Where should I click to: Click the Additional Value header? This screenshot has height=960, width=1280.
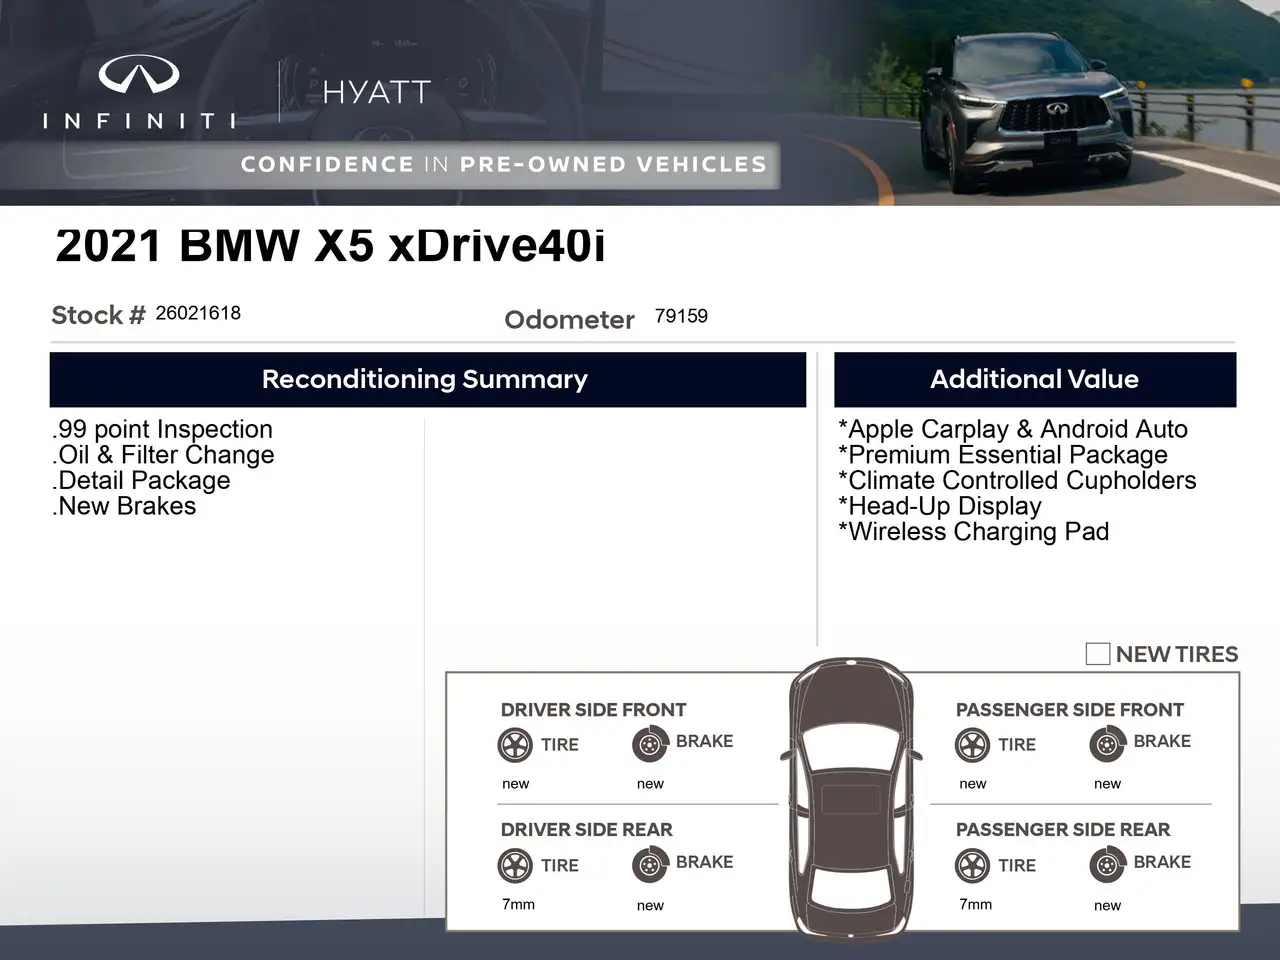pyautogui.click(x=1035, y=379)
